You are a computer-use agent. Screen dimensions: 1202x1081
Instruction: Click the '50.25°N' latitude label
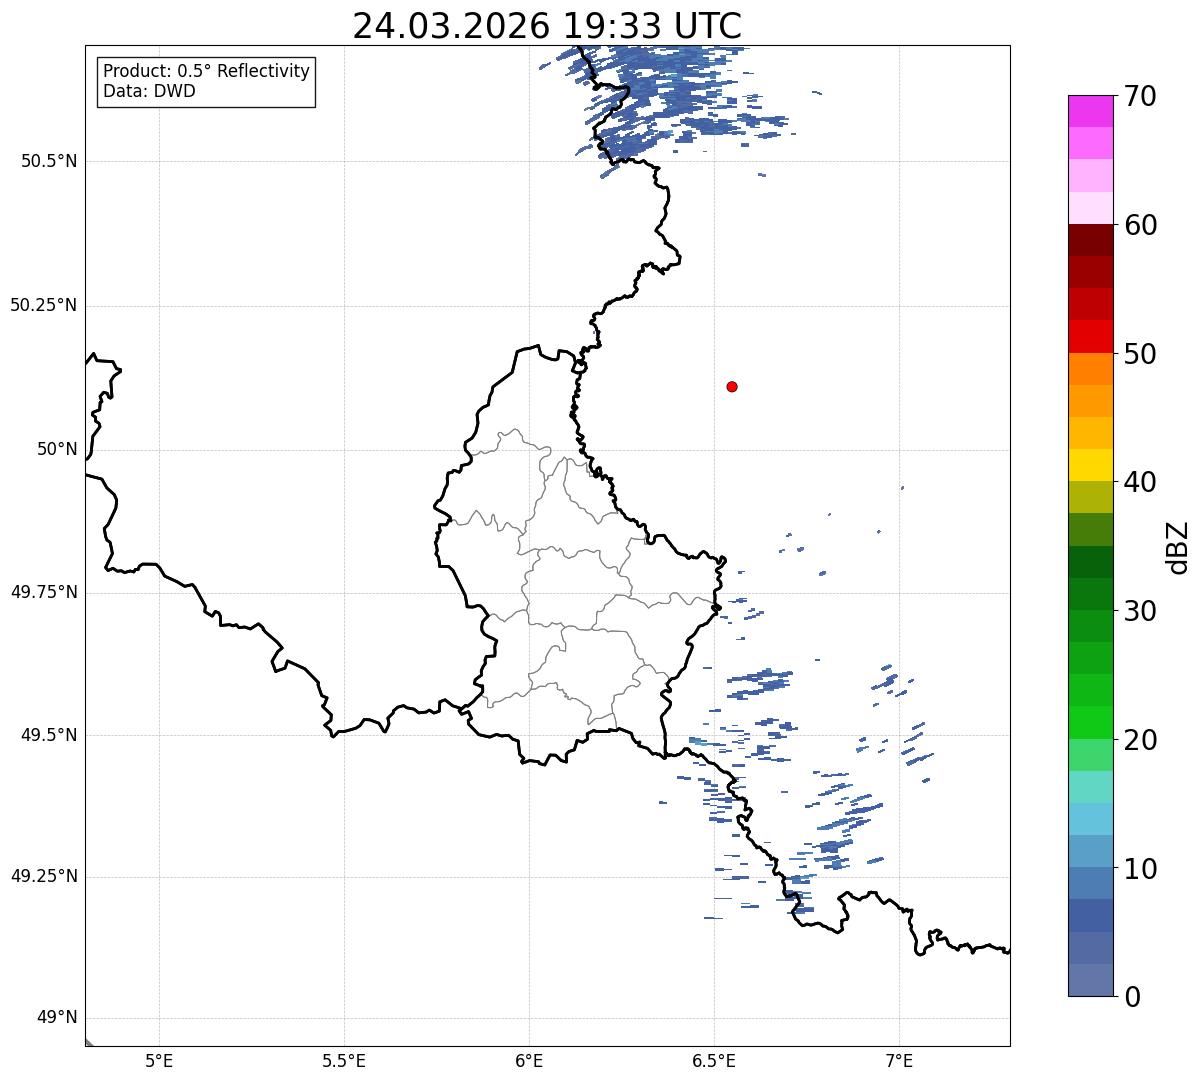click(x=44, y=305)
